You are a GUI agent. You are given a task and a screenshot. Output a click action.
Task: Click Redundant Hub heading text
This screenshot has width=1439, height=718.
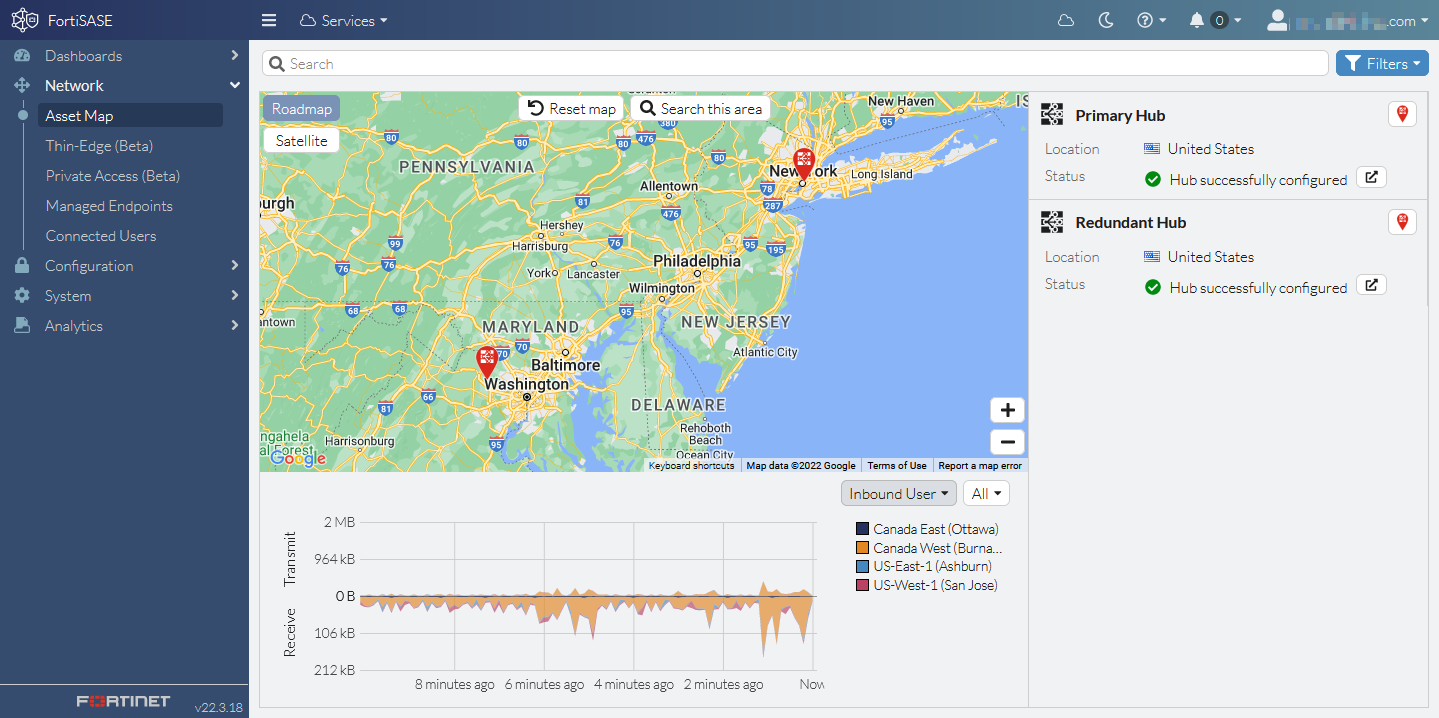tap(1130, 223)
